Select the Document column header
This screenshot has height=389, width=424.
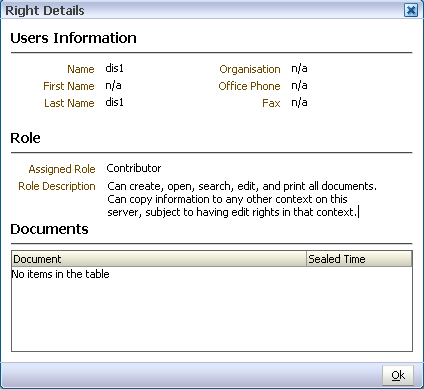click(x=159, y=259)
